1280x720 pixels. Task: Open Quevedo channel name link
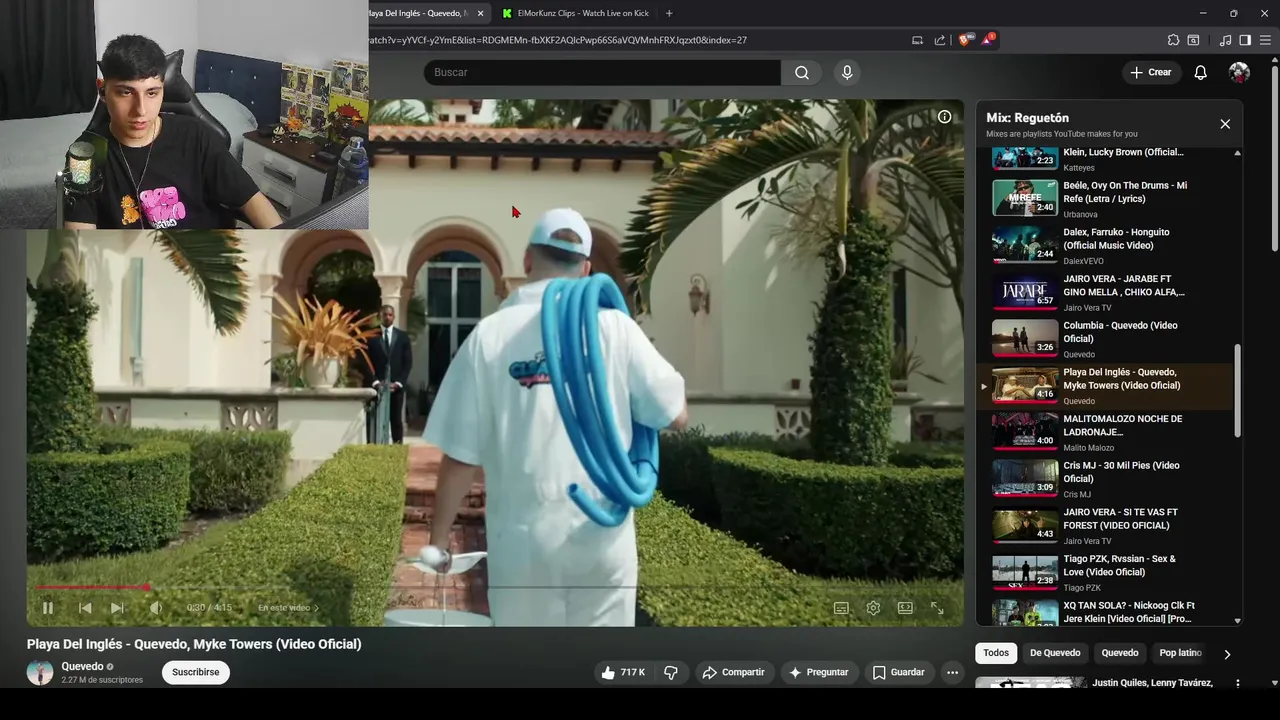pyautogui.click(x=82, y=666)
